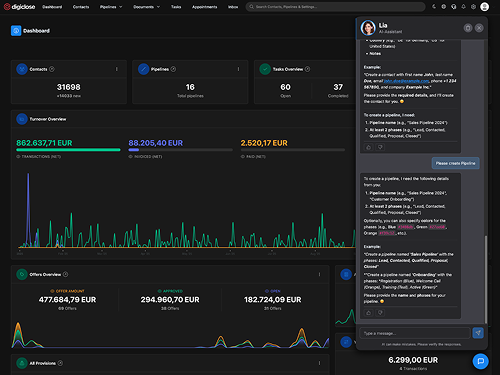500x375 pixels.
Task: Open the Inbox menu item
Action: click(x=233, y=7)
